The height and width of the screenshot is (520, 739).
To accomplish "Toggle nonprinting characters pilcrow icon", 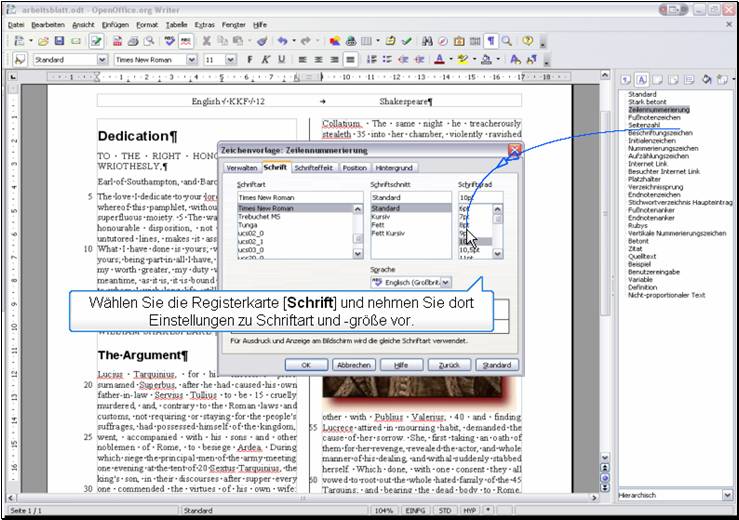I will click(x=490, y=41).
